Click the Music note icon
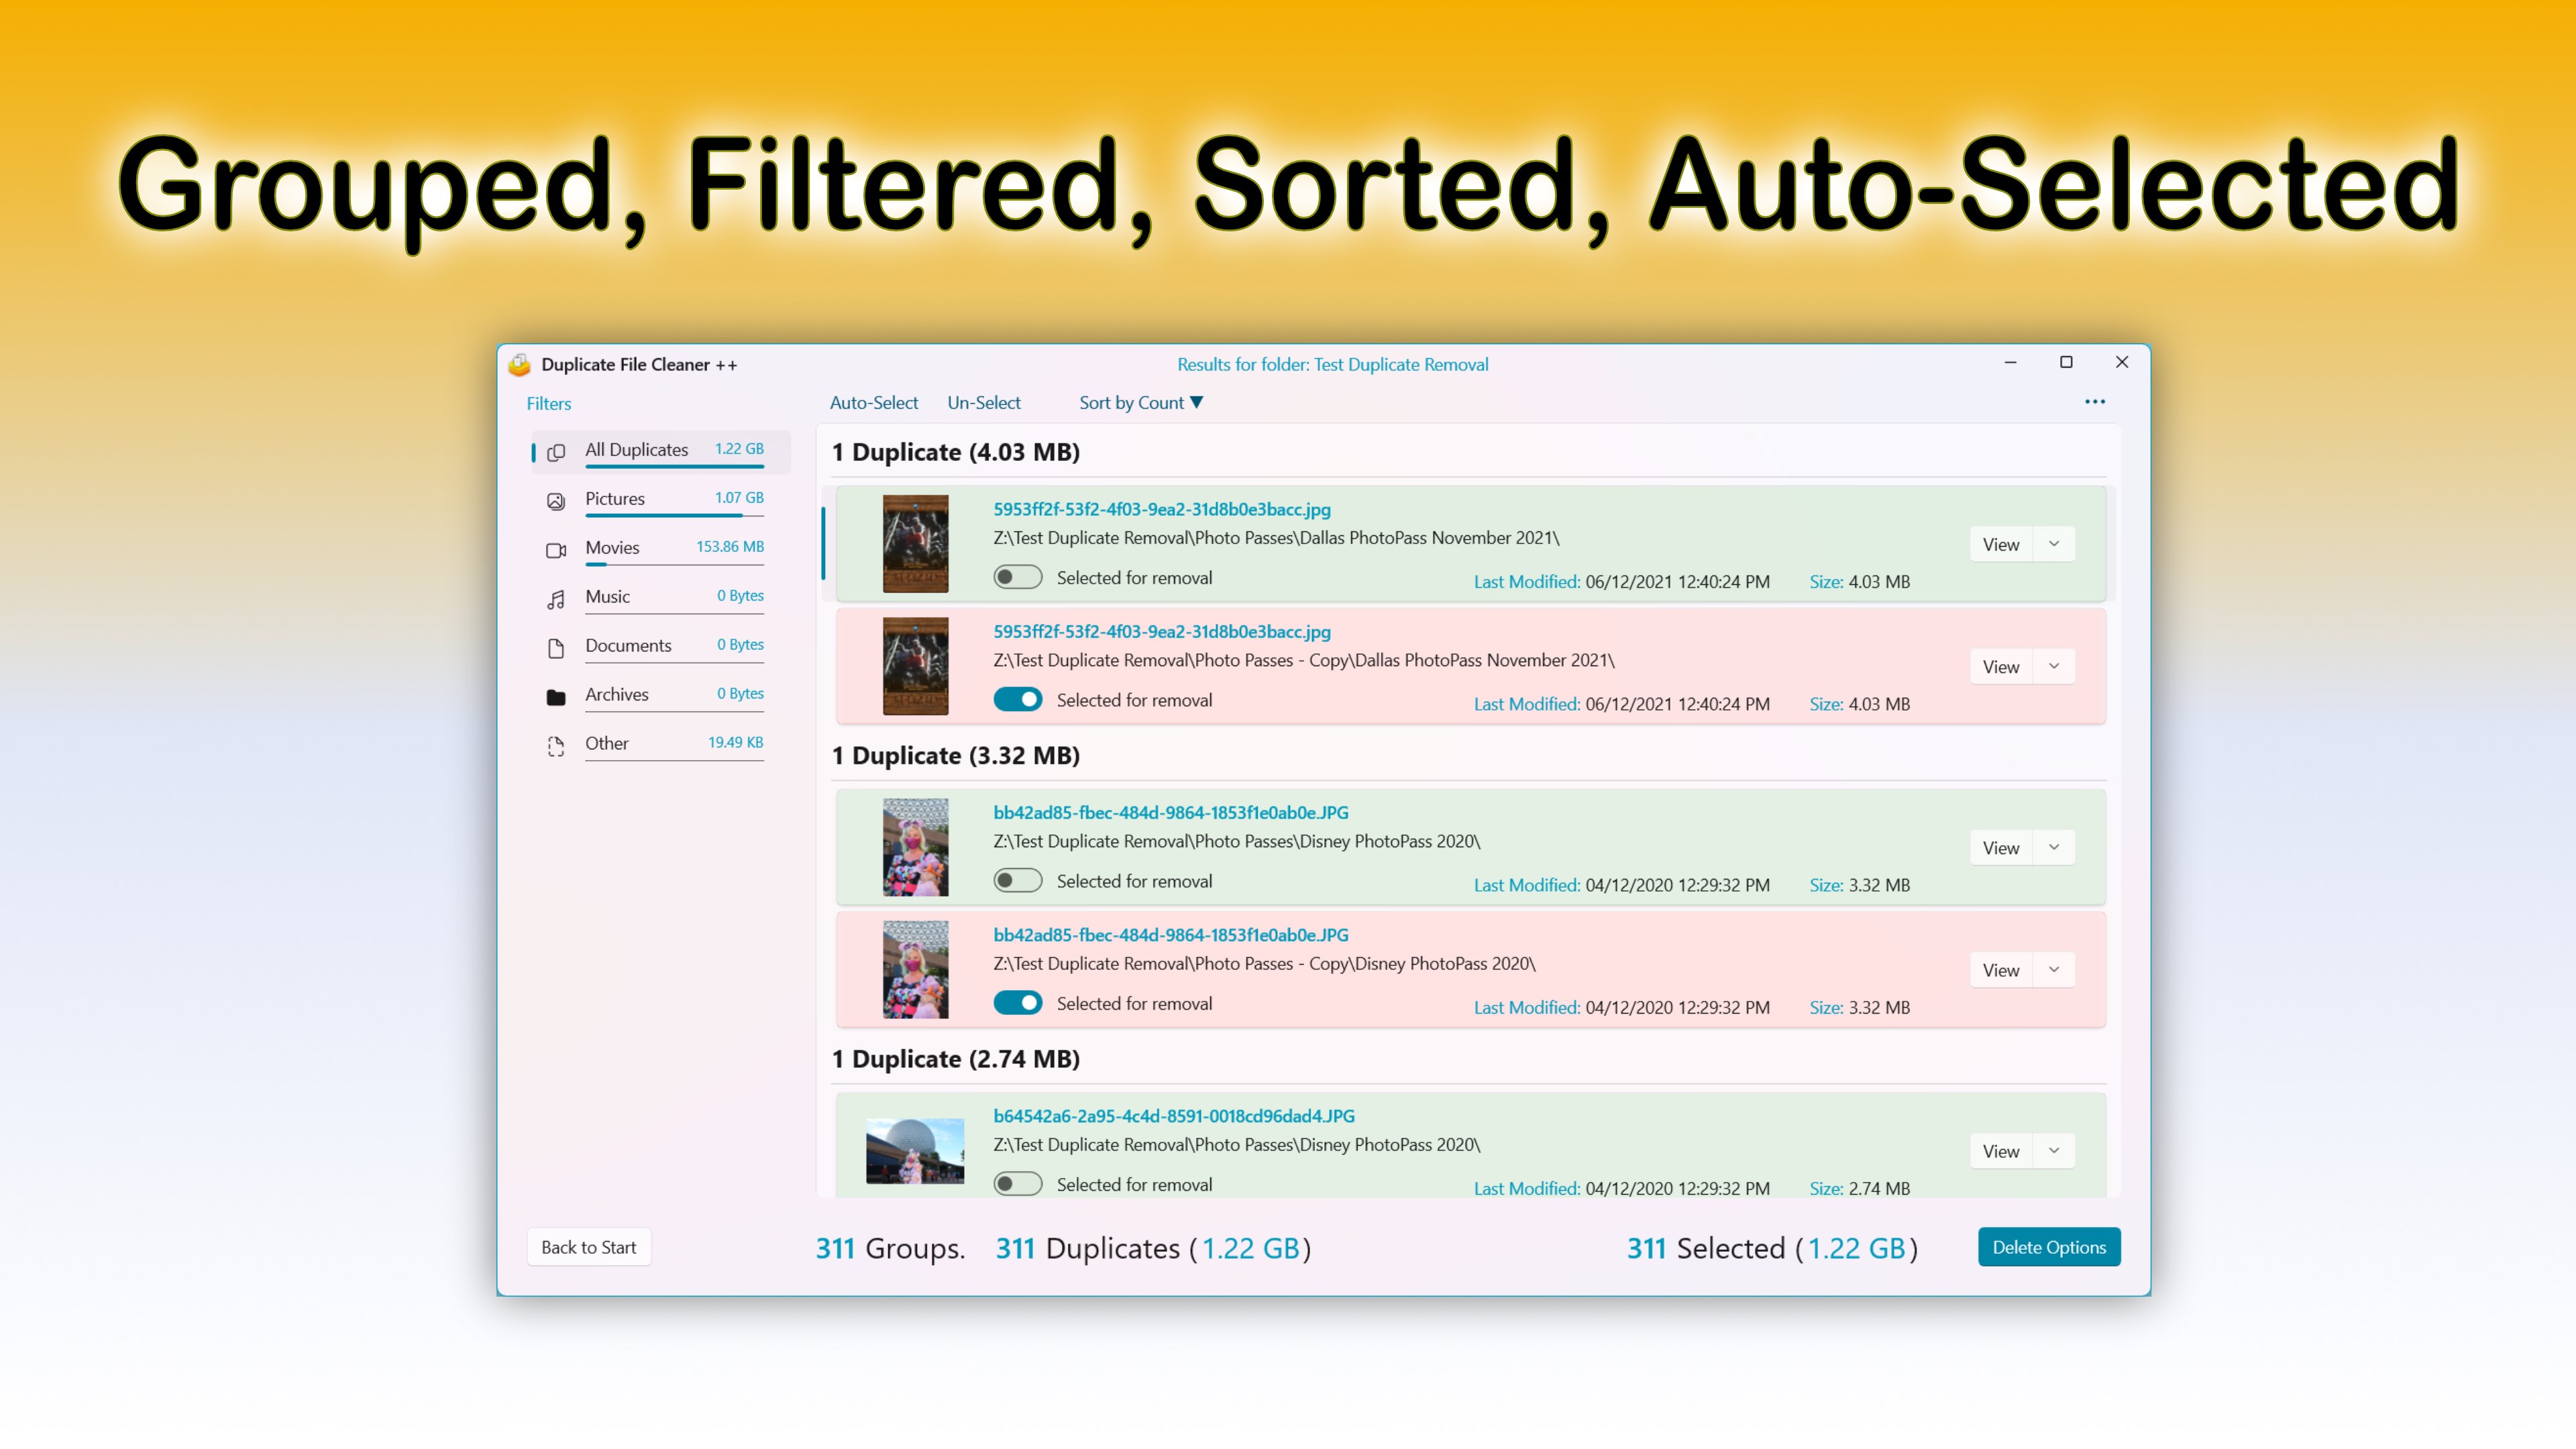This screenshot has height=1449, width=2576. (556, 599)
